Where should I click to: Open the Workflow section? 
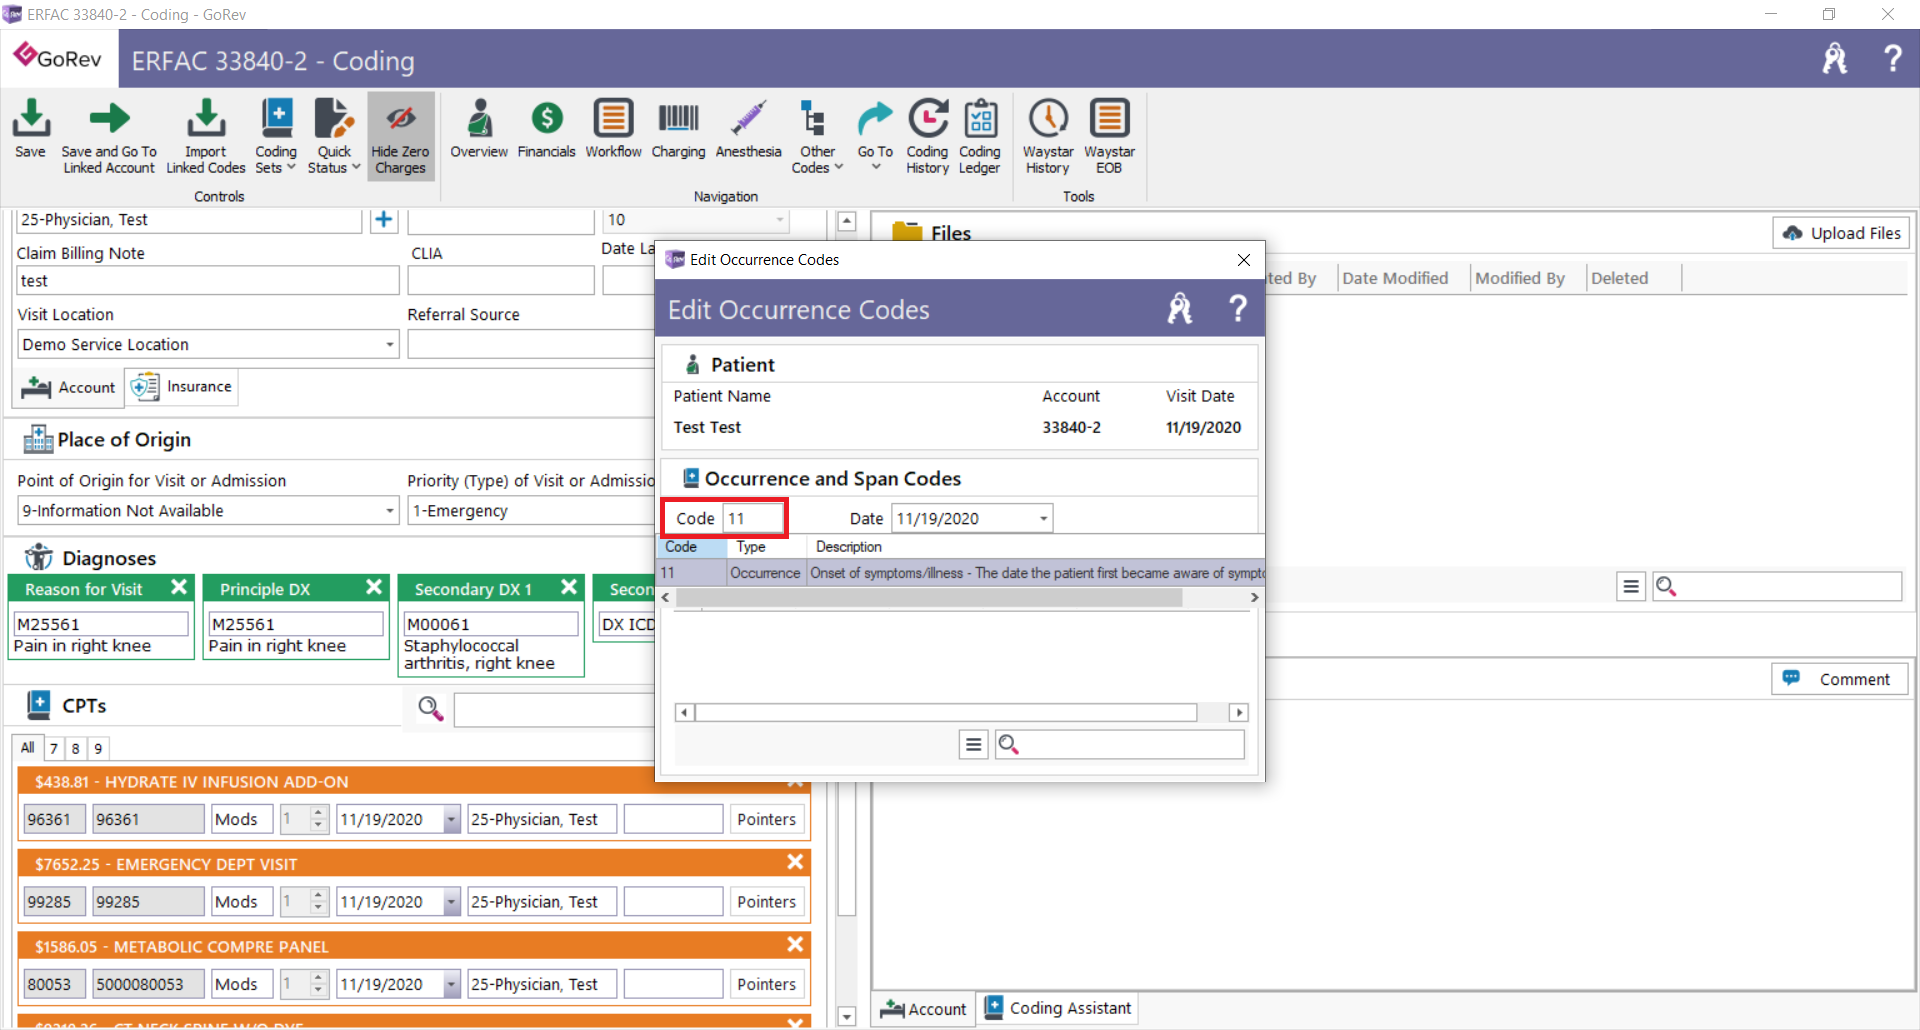[x=613, y=130]
